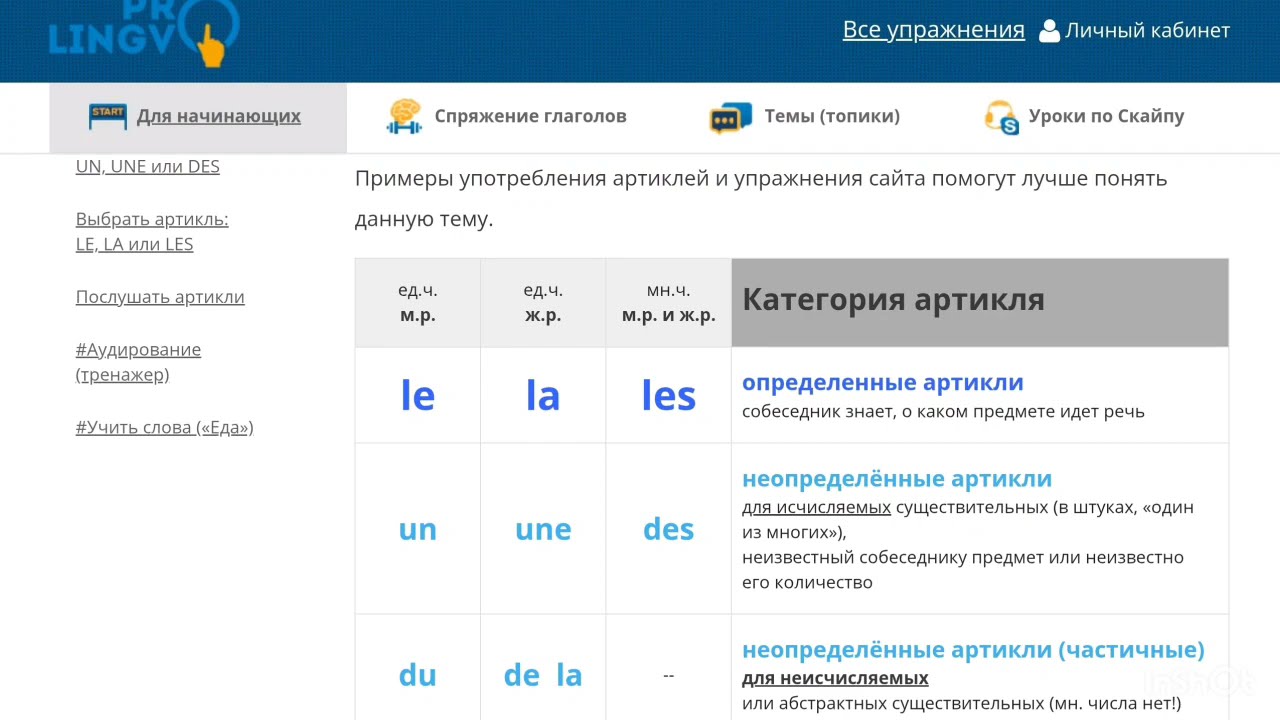Click the Категория артикля header

pos(980,303)
